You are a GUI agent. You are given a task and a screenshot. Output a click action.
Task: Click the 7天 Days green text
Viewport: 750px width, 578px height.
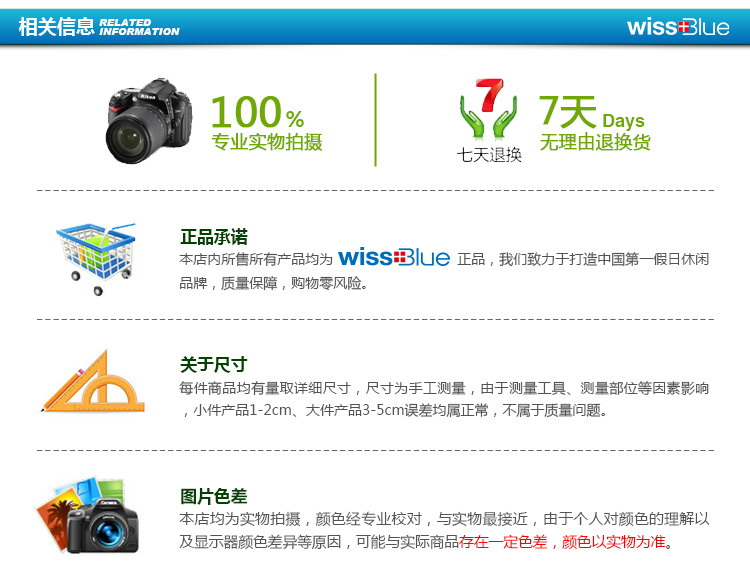pyautogui.click(x=592, y=112)
